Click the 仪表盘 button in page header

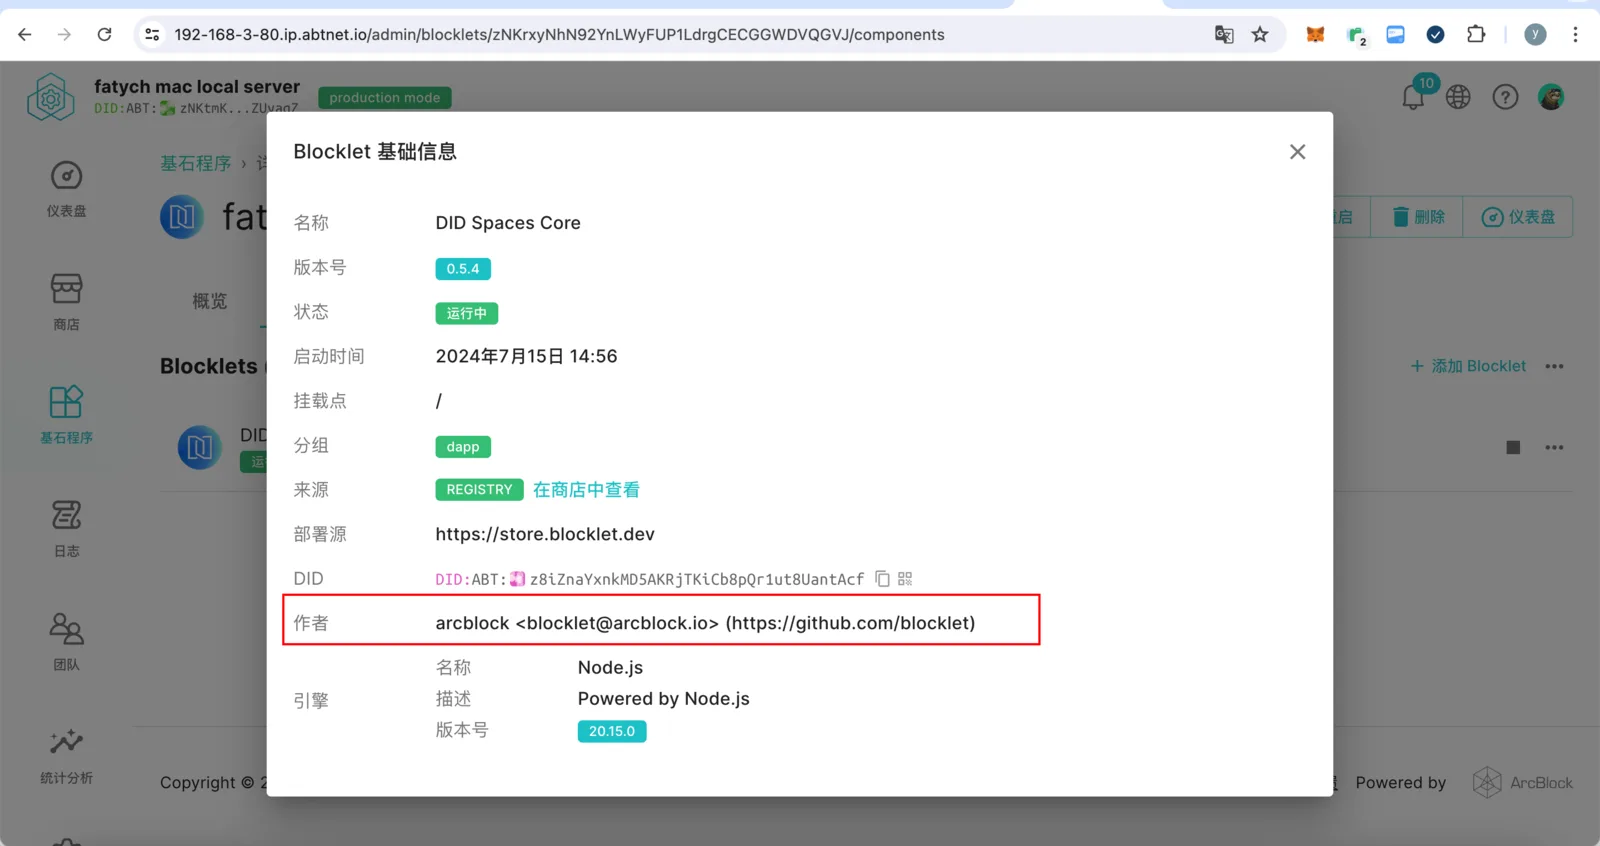coord(1518,217)
